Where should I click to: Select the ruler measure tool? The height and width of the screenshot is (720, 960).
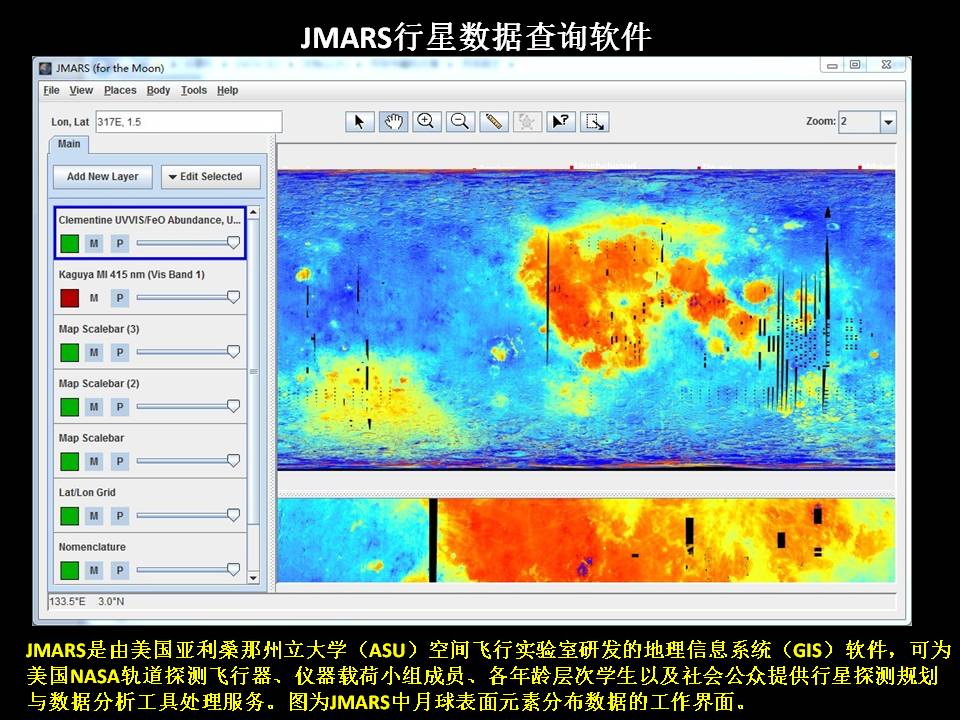[x=493, y=122]
